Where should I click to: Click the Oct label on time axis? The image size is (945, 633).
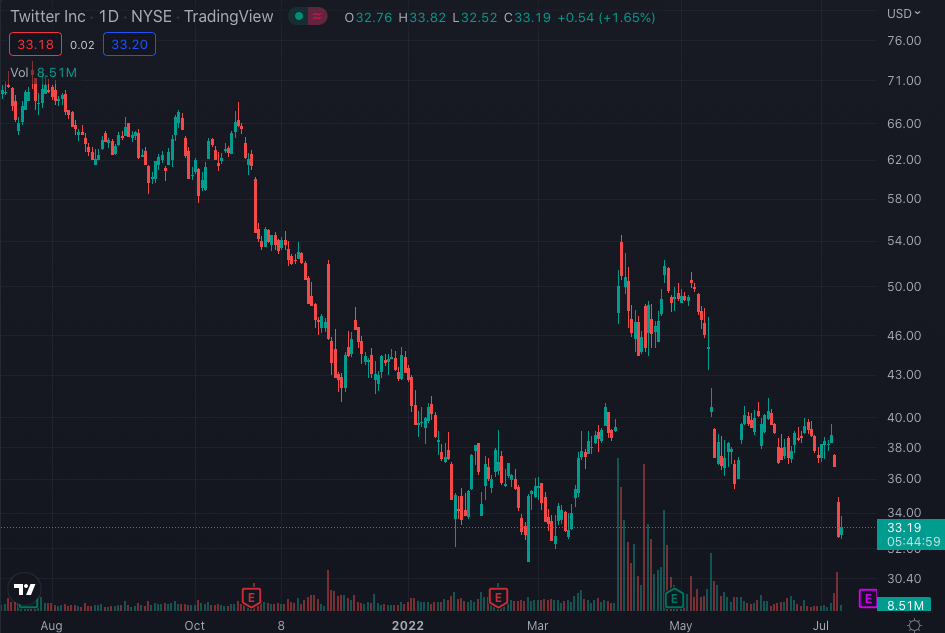click(194, 625)
